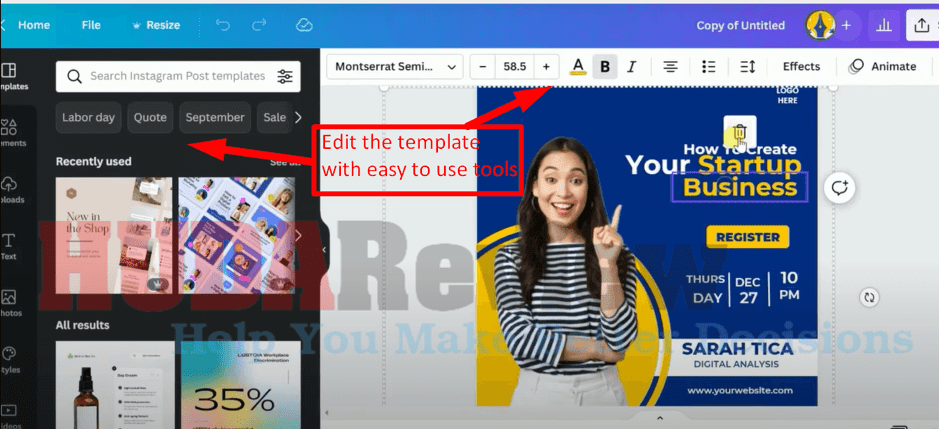Open the Effects panel
The width and height of the screenshot is (939, 429).
pos(801,67)
